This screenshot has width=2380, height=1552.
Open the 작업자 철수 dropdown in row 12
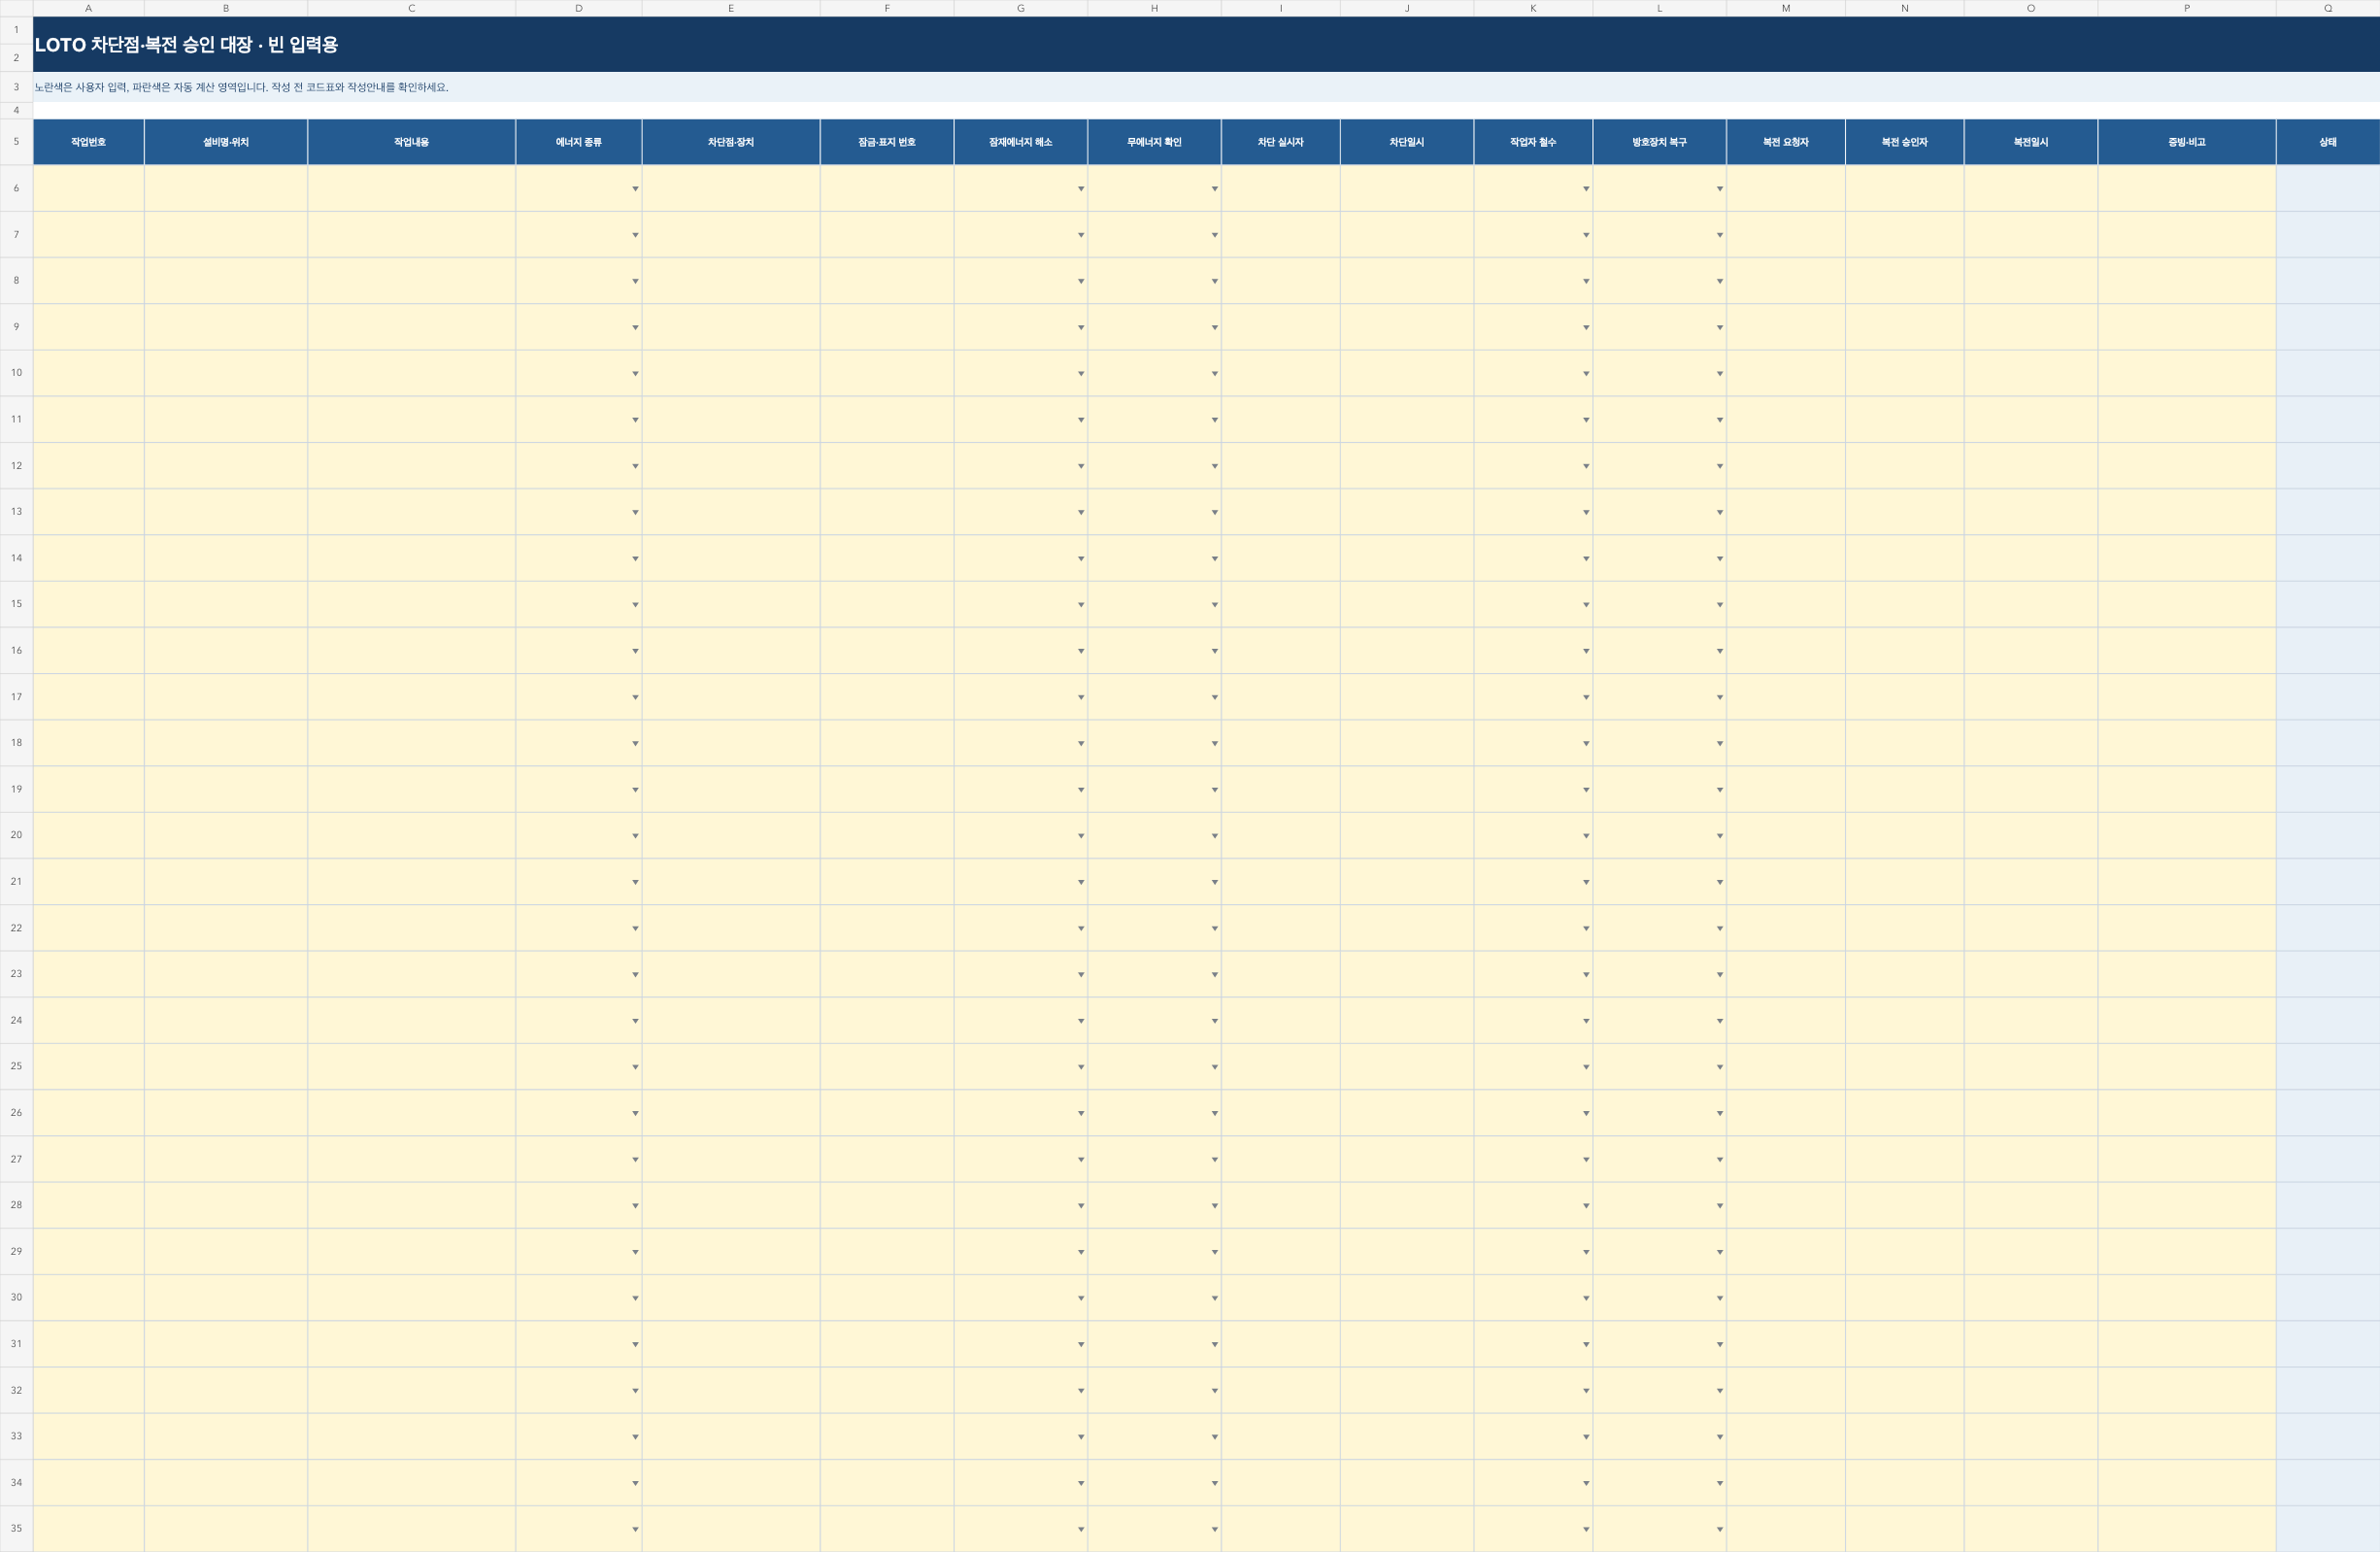click(1586, 466)
